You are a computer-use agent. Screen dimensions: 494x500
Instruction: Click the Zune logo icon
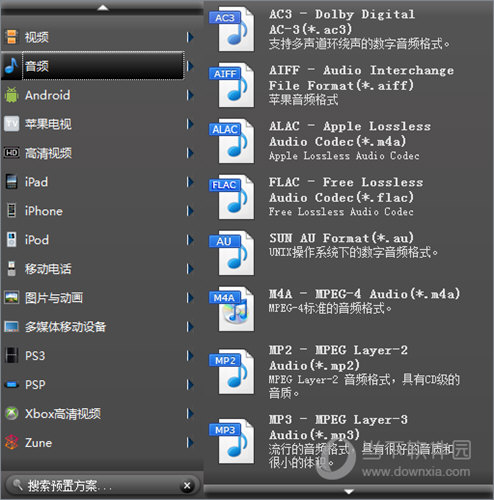[x=11, y=443]
